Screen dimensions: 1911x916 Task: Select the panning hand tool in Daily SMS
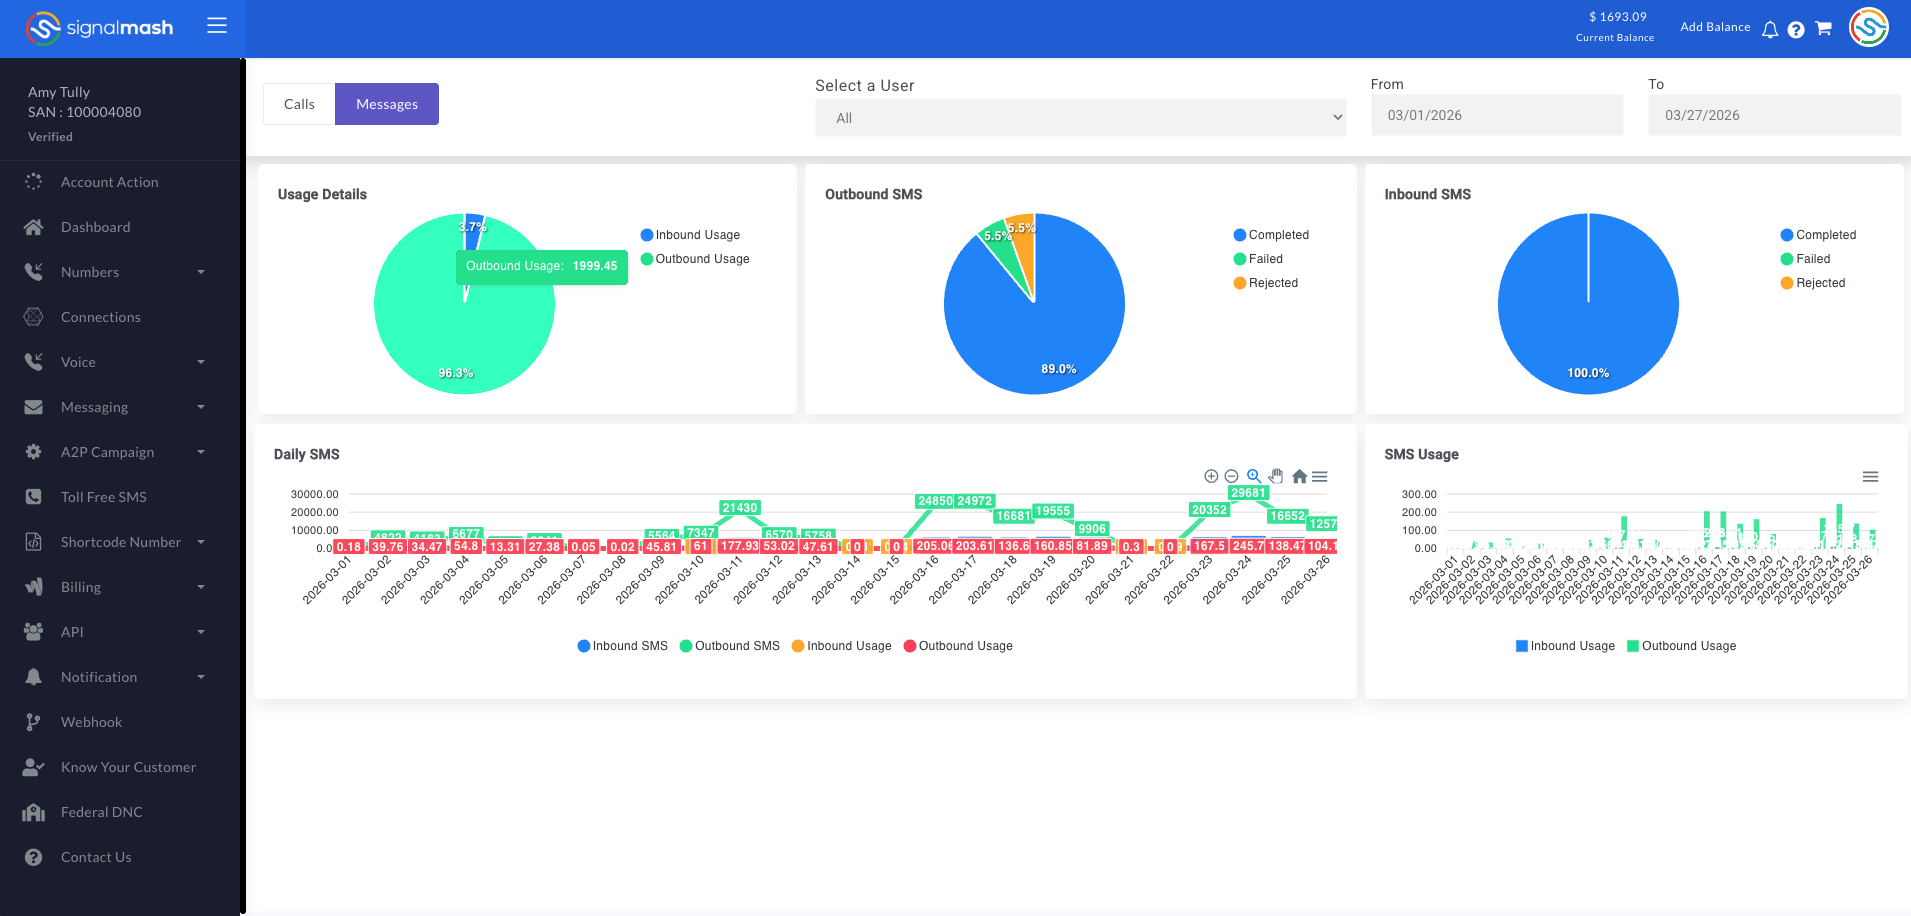tap(1276, 476)
